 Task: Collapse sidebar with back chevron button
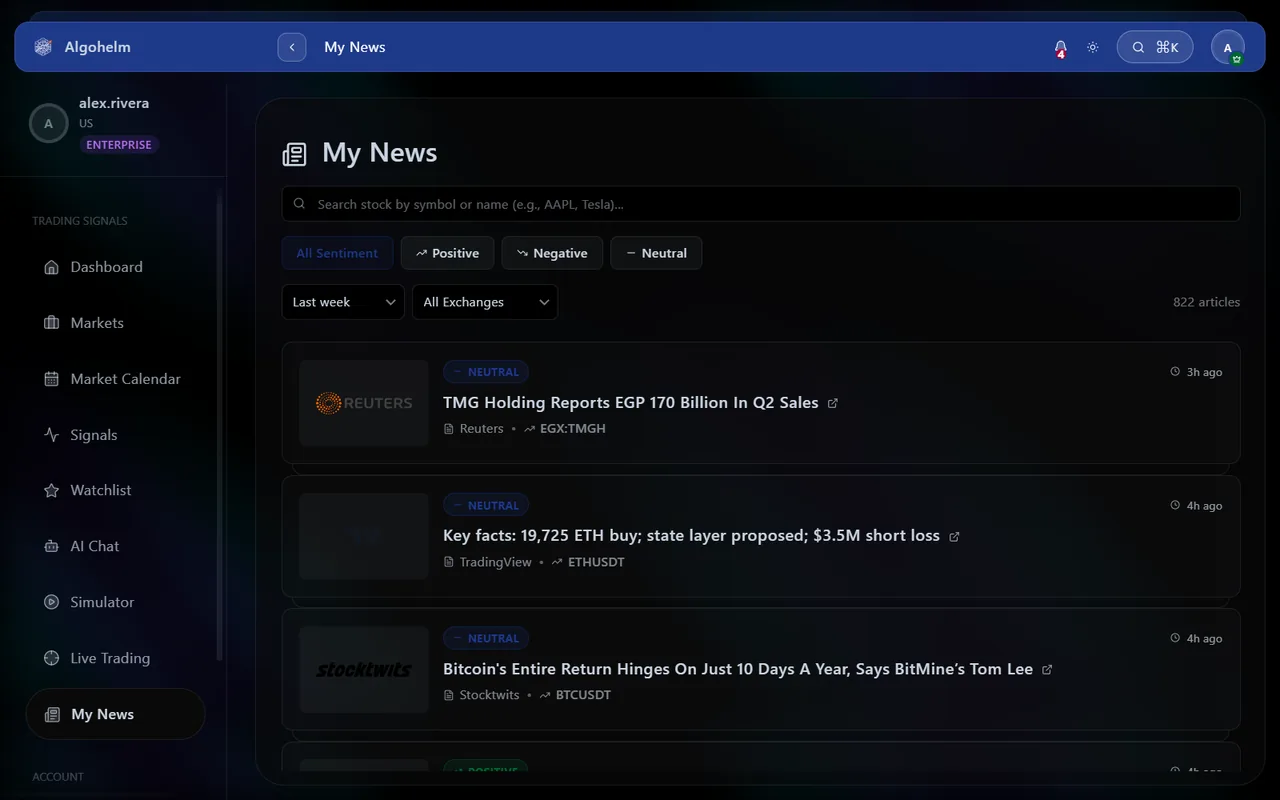292,47
